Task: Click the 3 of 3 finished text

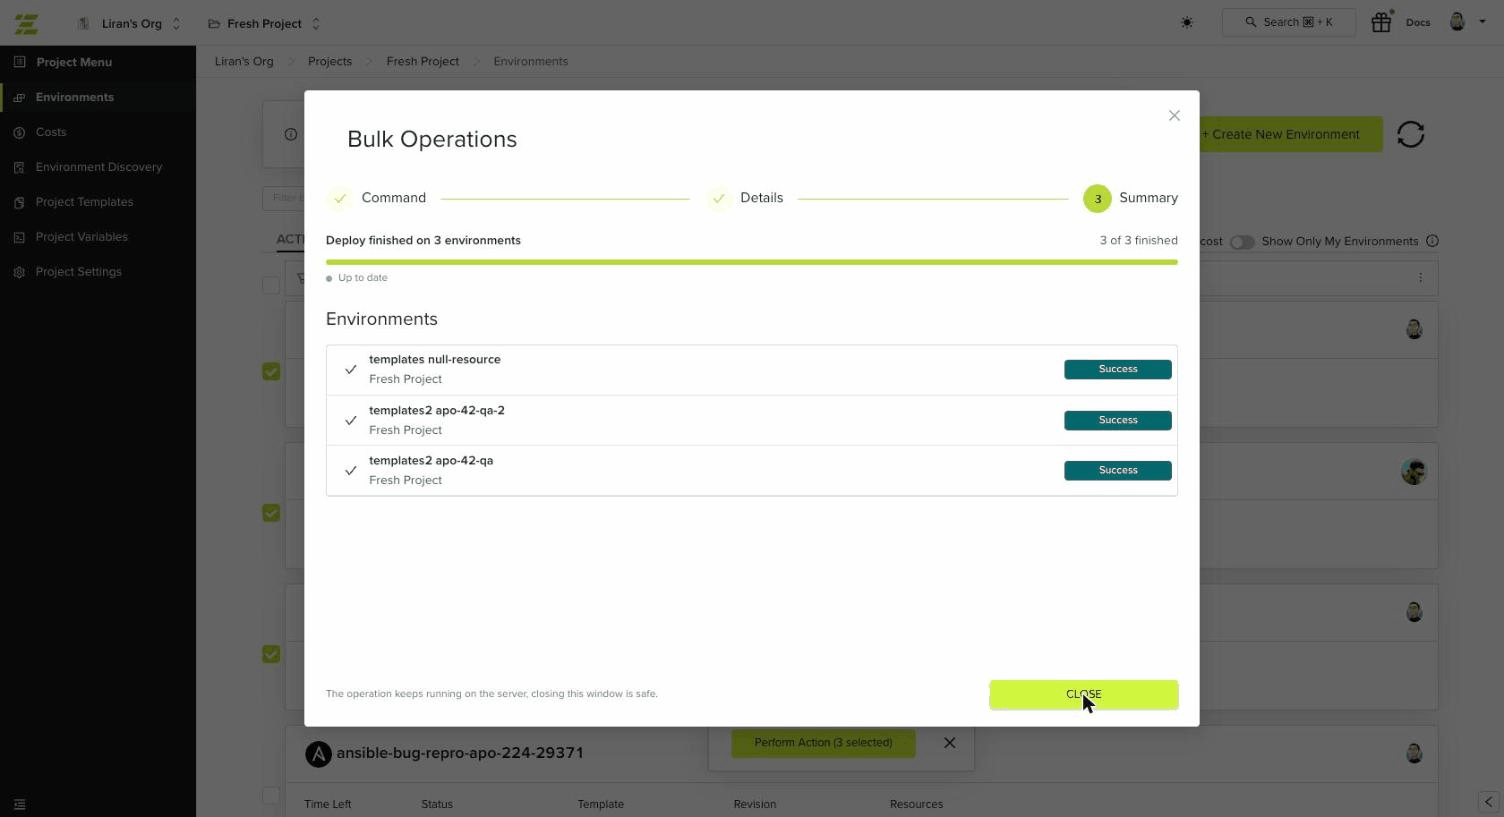Action: click(1139, 240)
